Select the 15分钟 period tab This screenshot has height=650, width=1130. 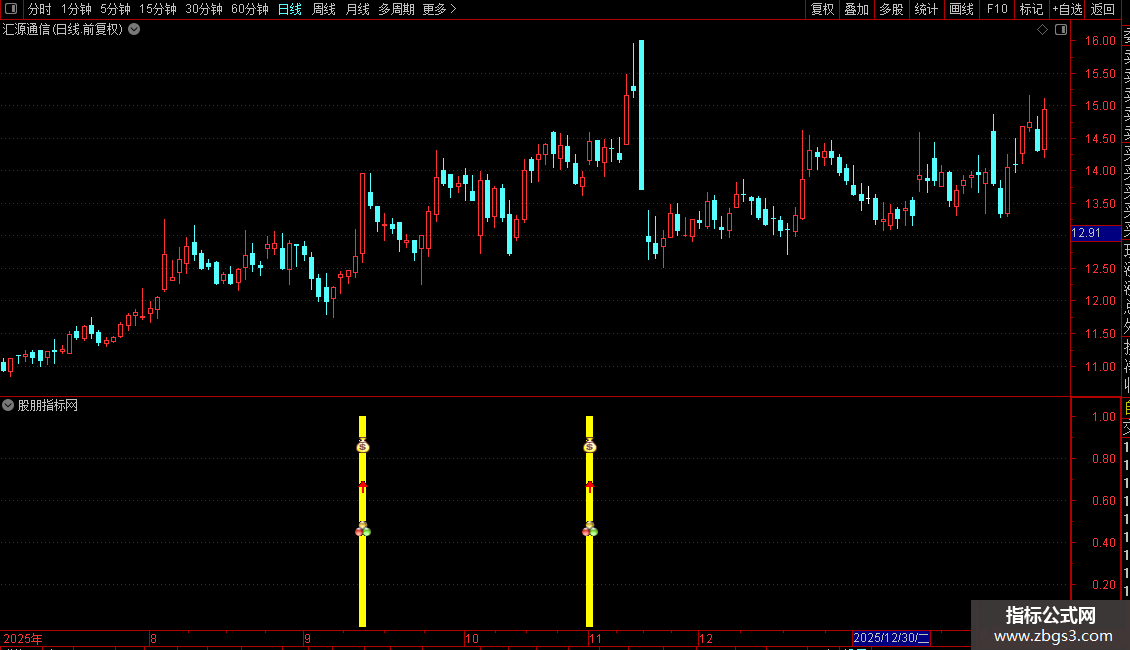tap(158, 9)
